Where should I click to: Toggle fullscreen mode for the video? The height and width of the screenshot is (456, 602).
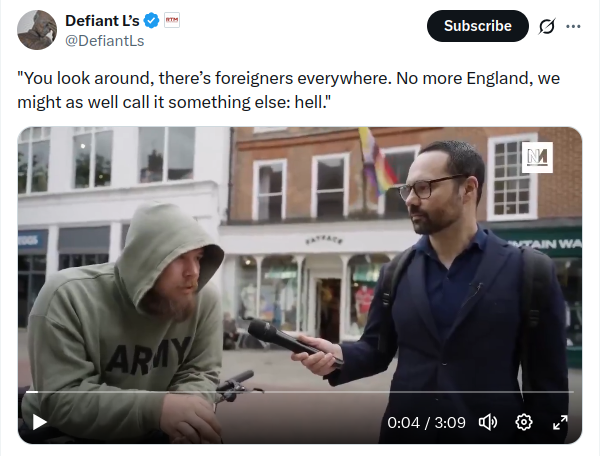[x=560, y=422]
